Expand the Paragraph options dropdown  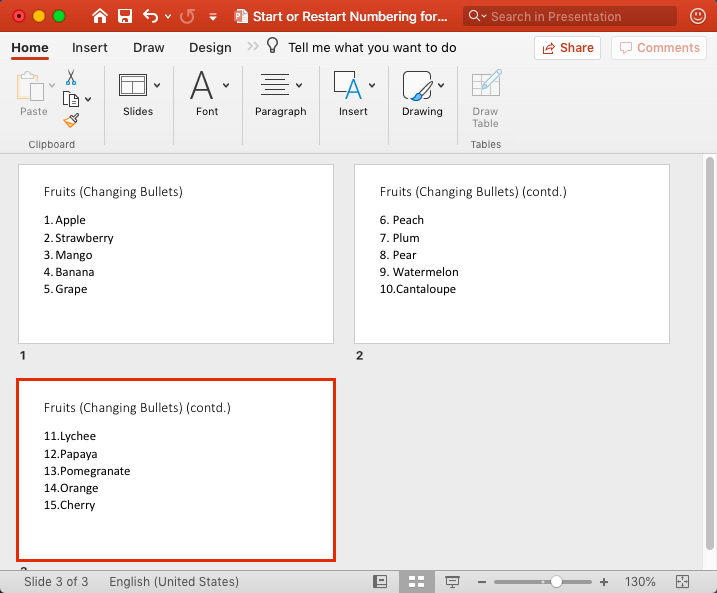280,95
